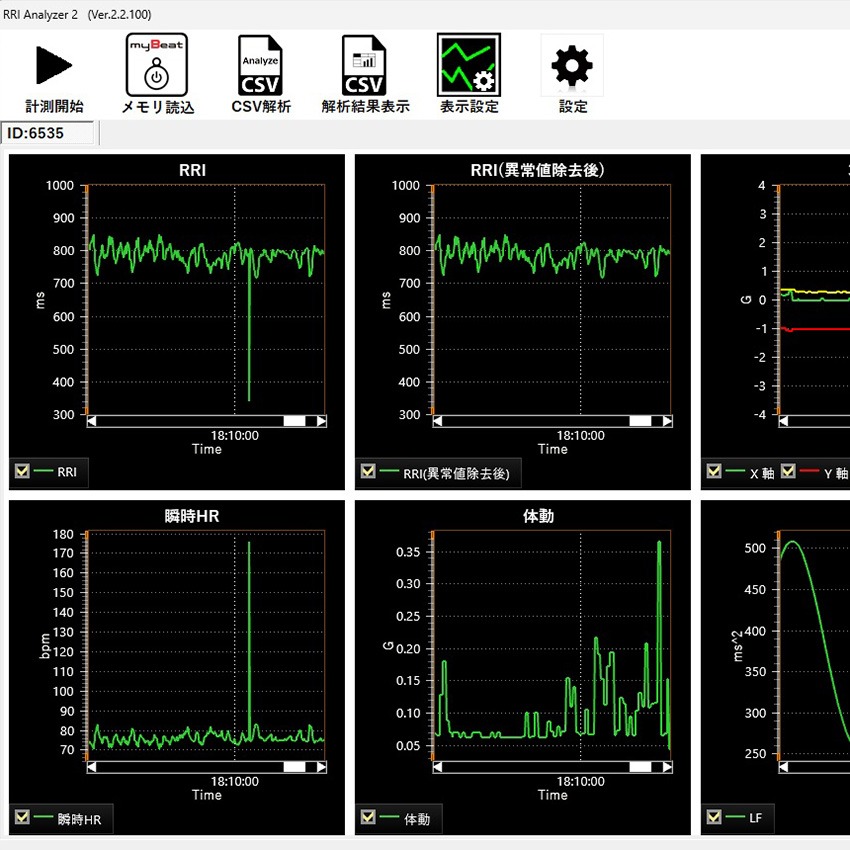This screenshot has width=850, height=850.
Task: Enable the RRI(異常値除去後) checkbox
Action: click(x=368, y=471)
